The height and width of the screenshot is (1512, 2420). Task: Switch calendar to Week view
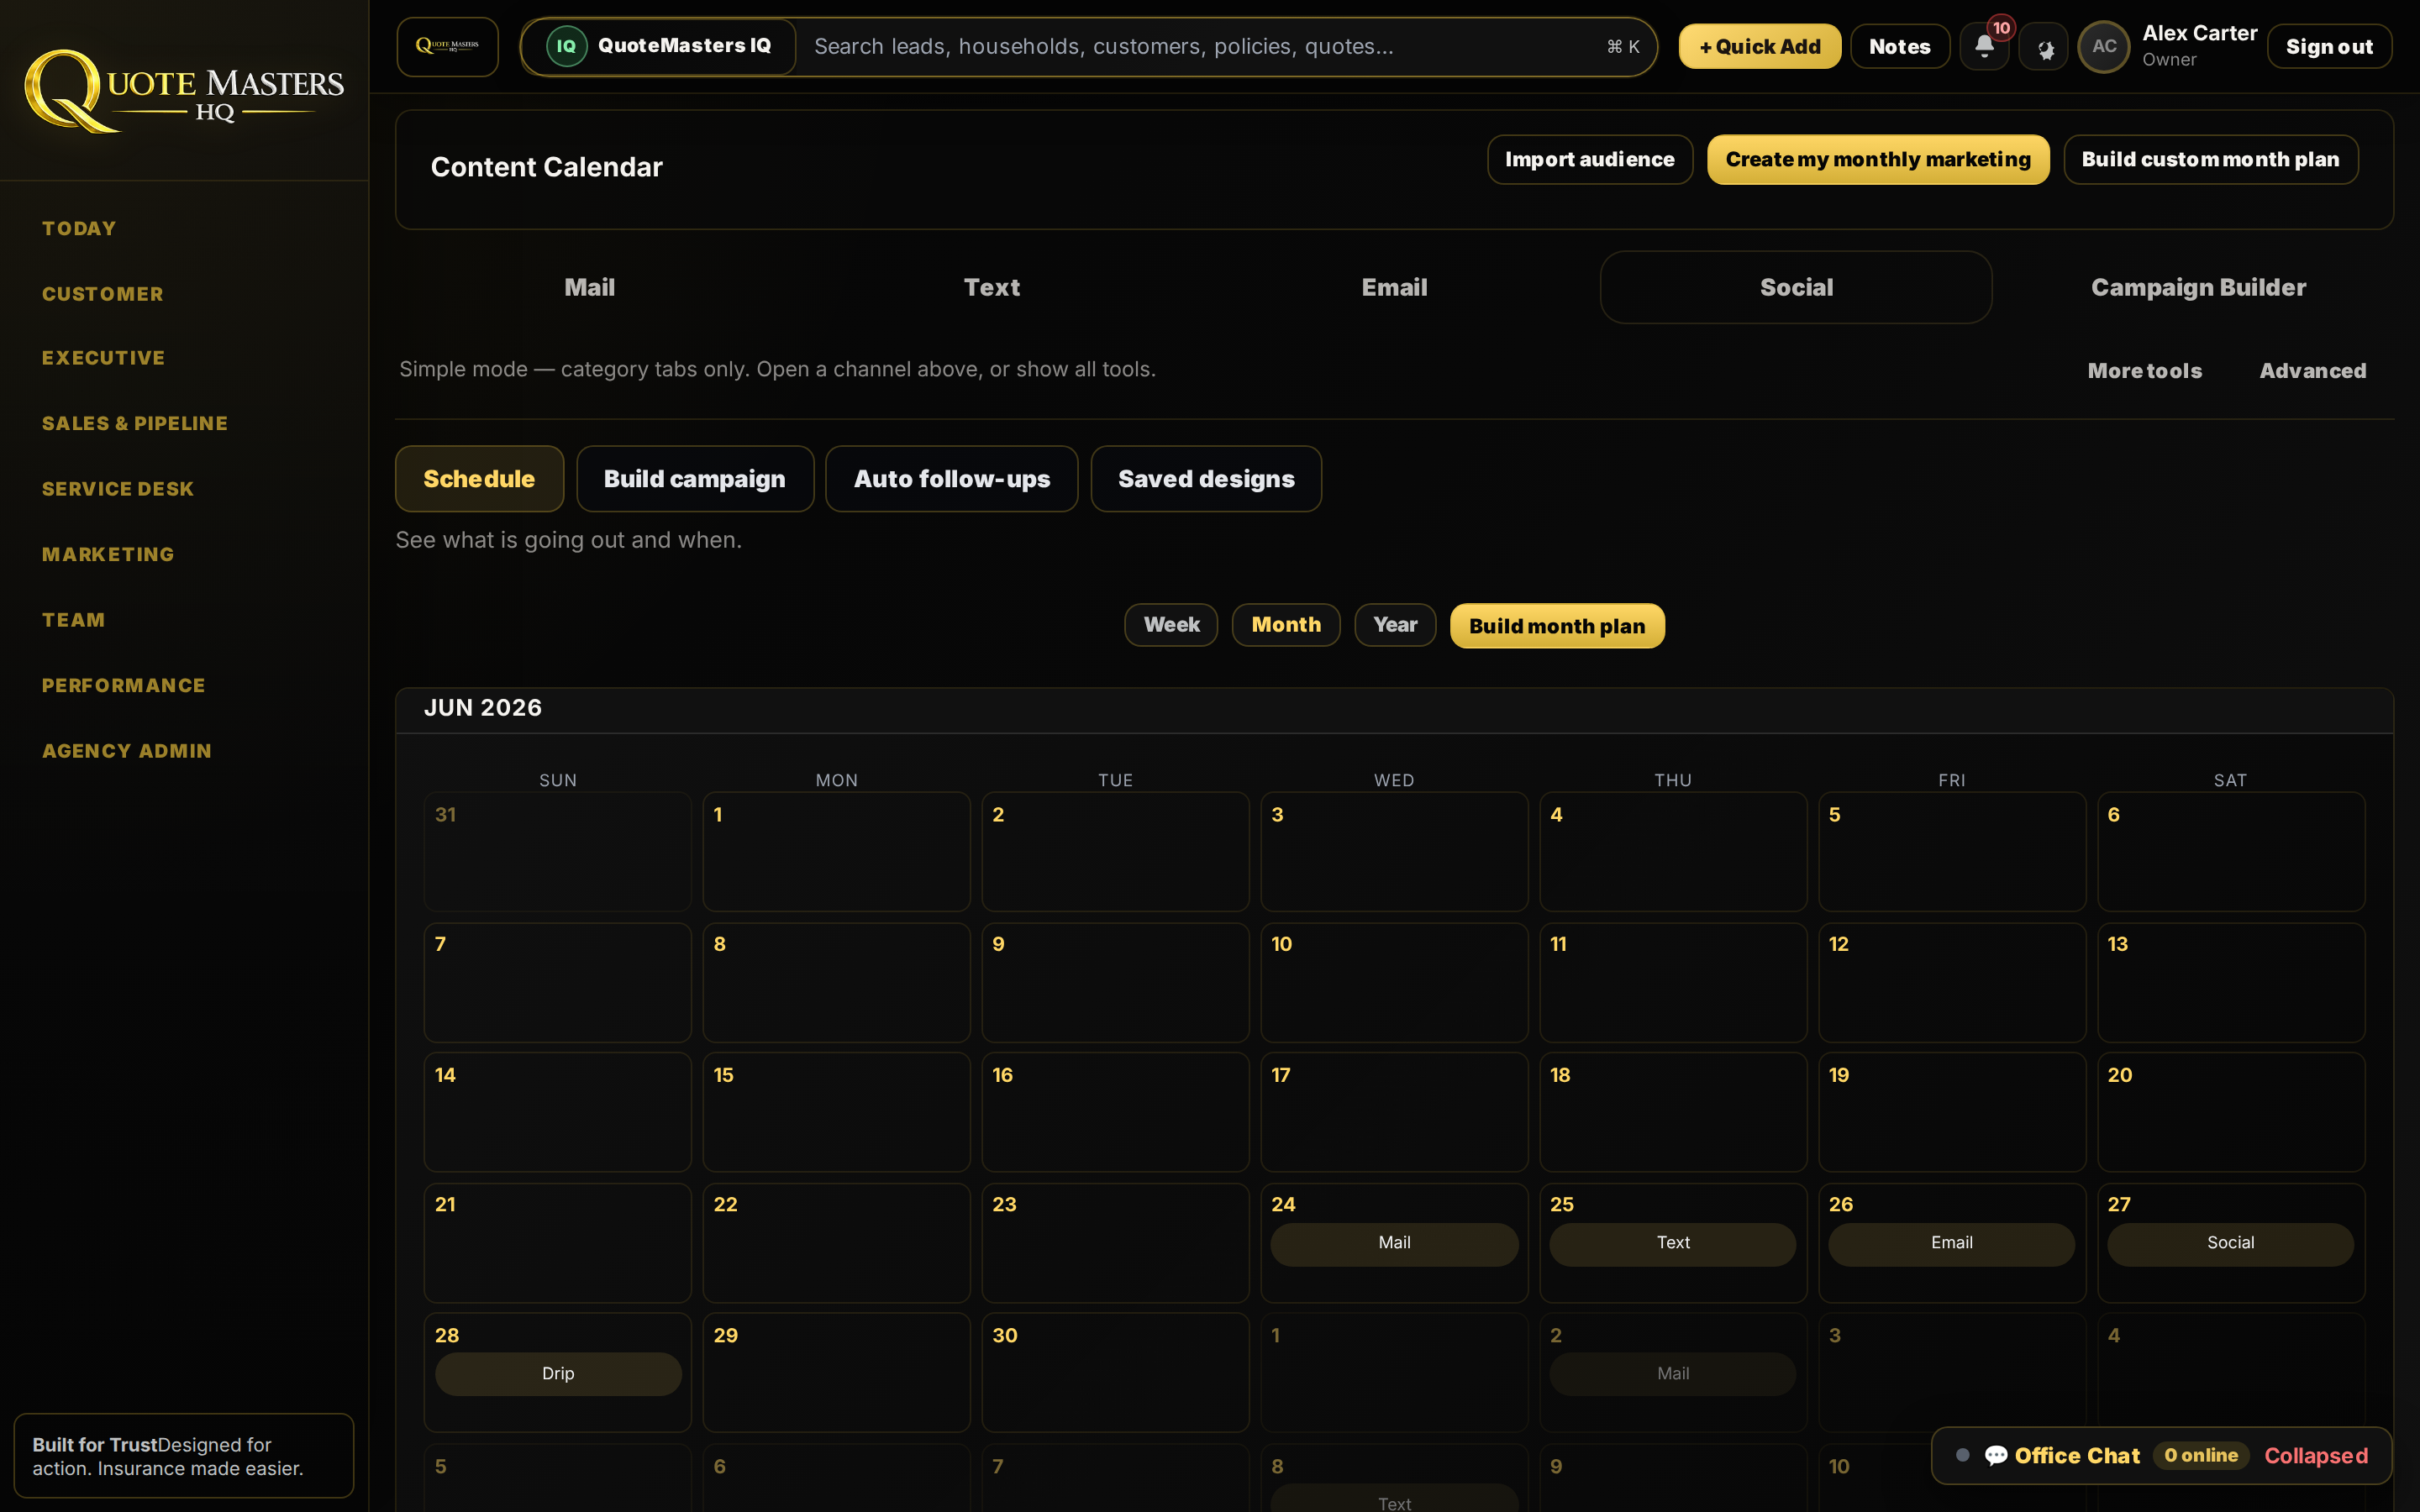pyautogui.click(x=1171, y=625)
